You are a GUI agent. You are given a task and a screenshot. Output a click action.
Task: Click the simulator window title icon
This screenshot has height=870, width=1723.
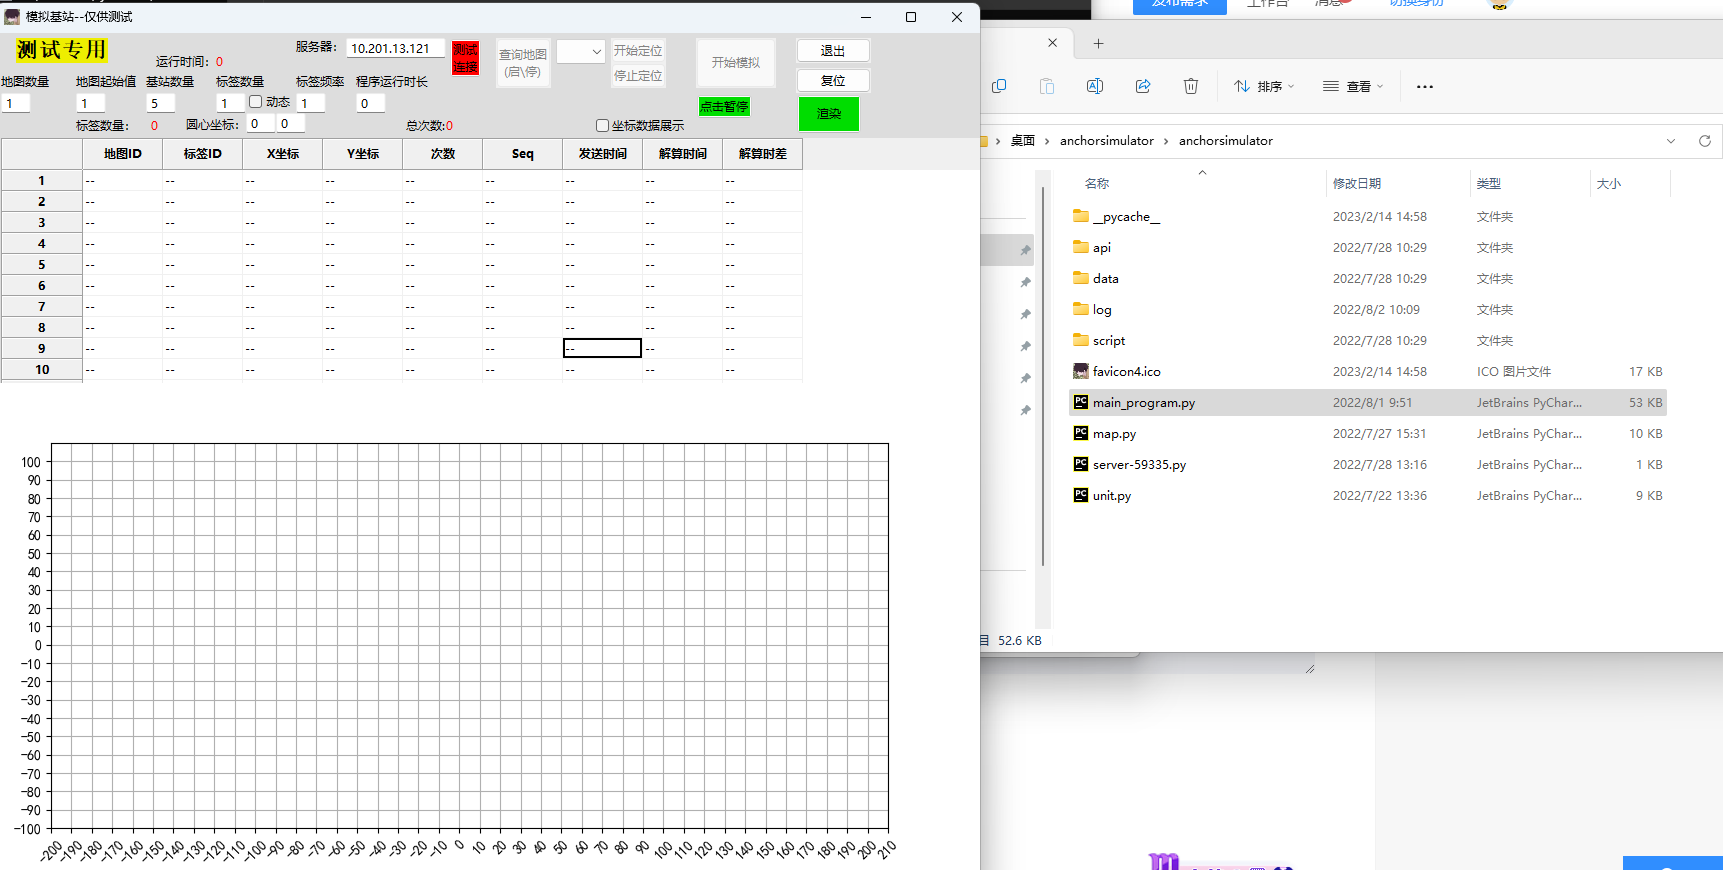(x=12, y=17)
